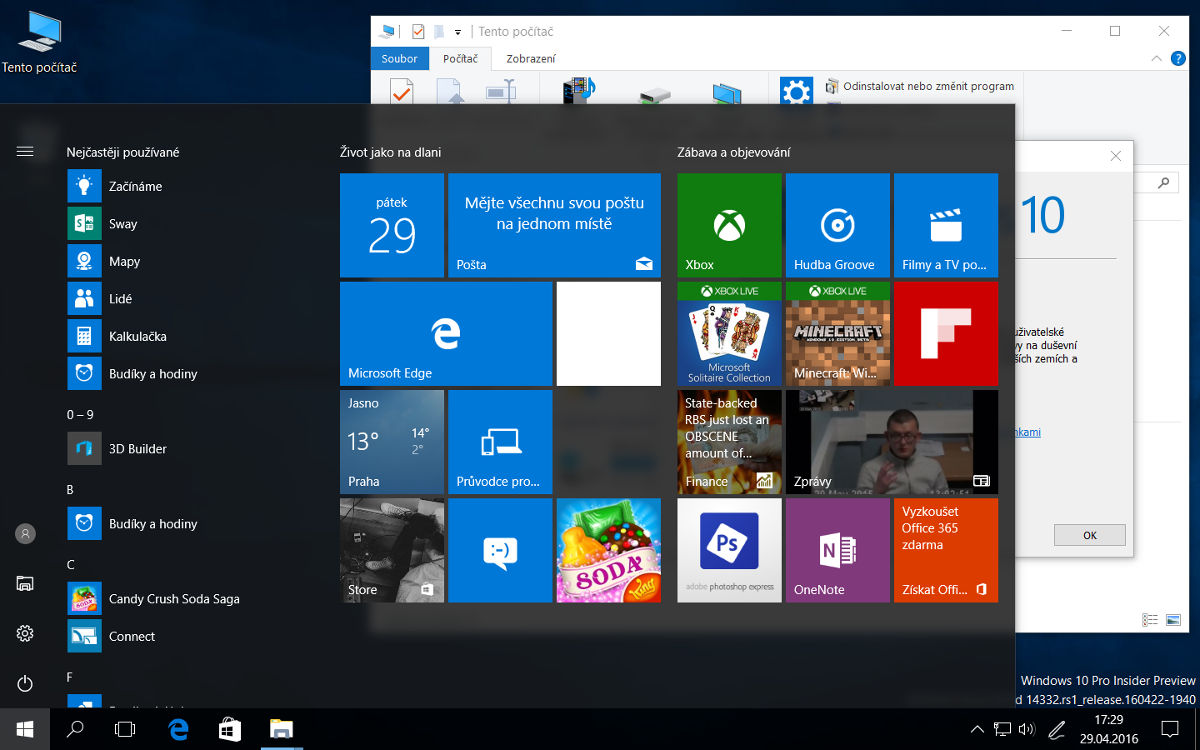Open File Explorer from Start sidebar

tap(25, 584)
